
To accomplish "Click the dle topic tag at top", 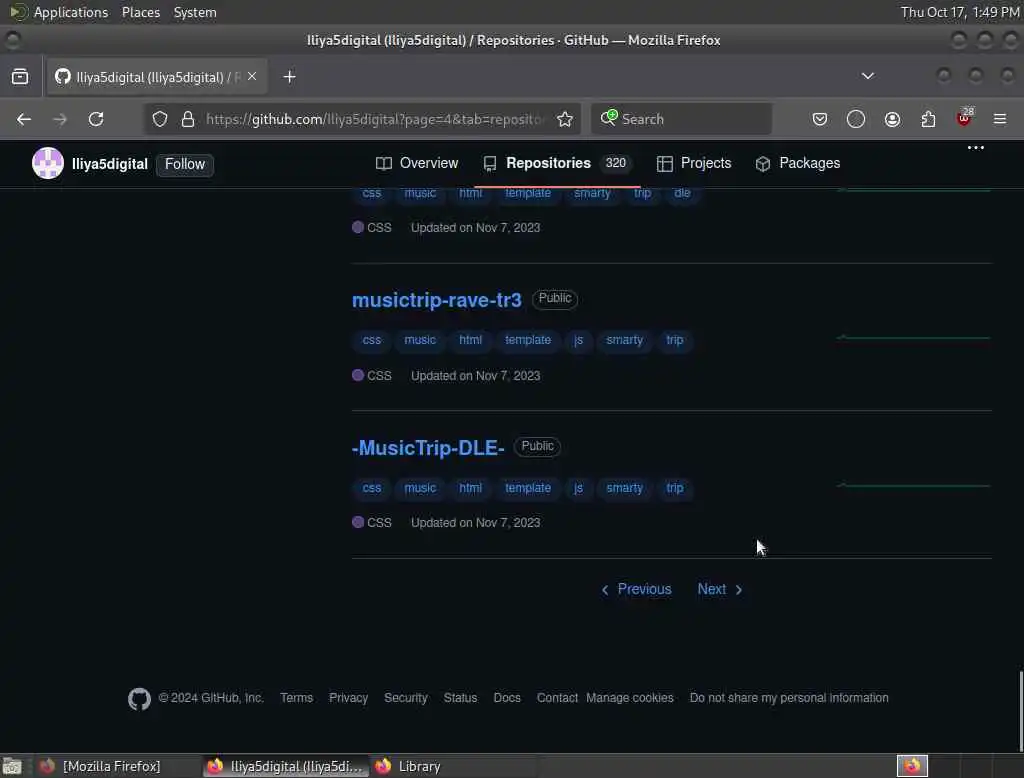I will [x=682, y=194].
